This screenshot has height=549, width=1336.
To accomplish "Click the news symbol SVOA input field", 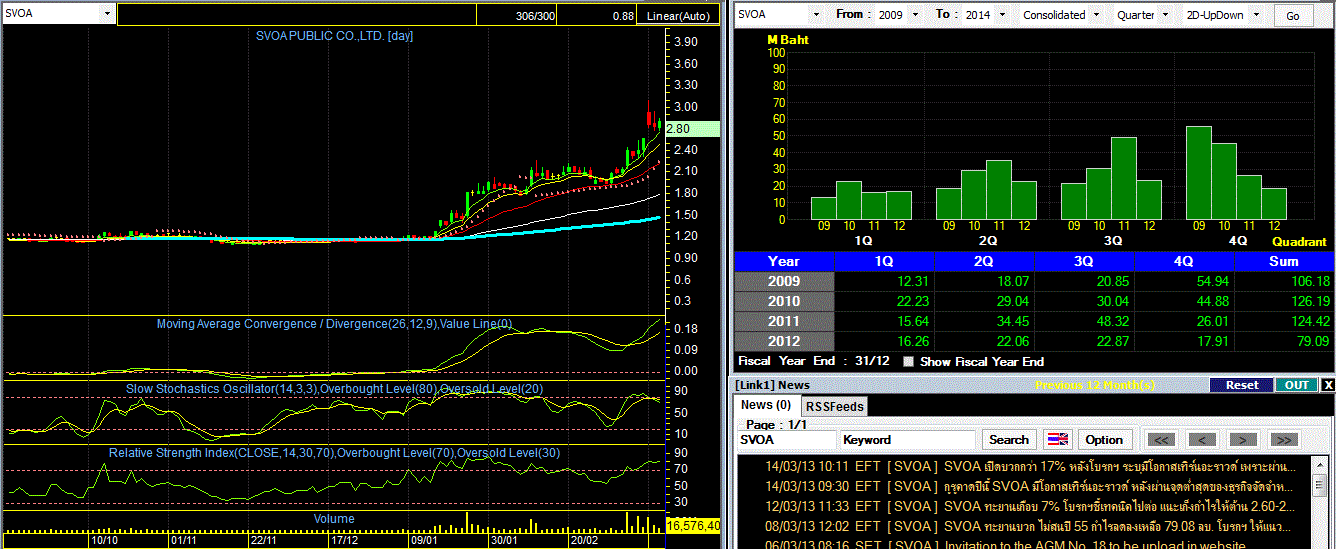I will point(786,440).
